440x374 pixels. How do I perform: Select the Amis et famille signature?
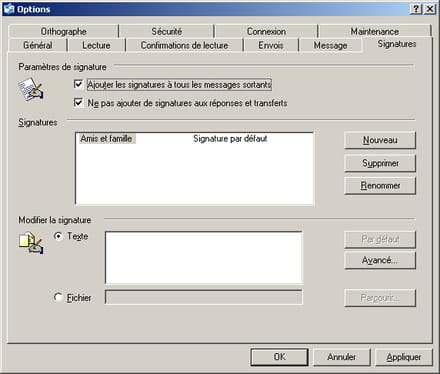pos(106,138)
